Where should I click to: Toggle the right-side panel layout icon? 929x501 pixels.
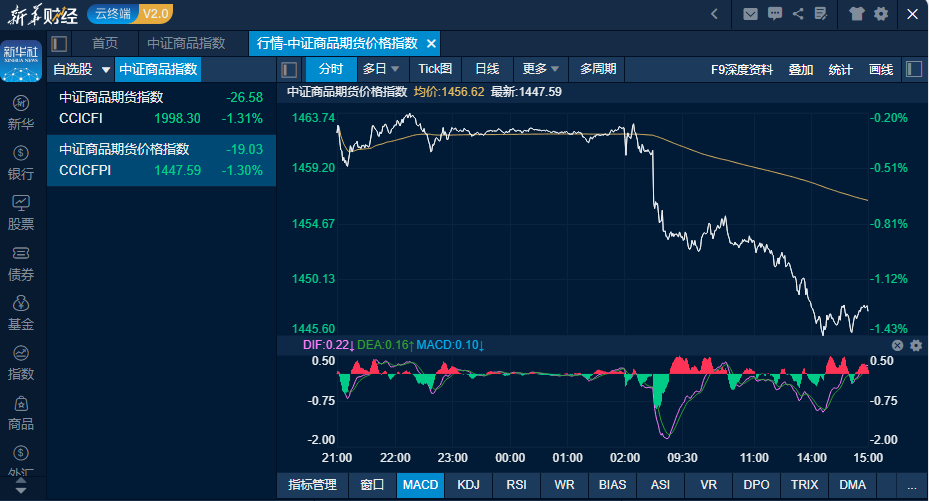[914, 69]
